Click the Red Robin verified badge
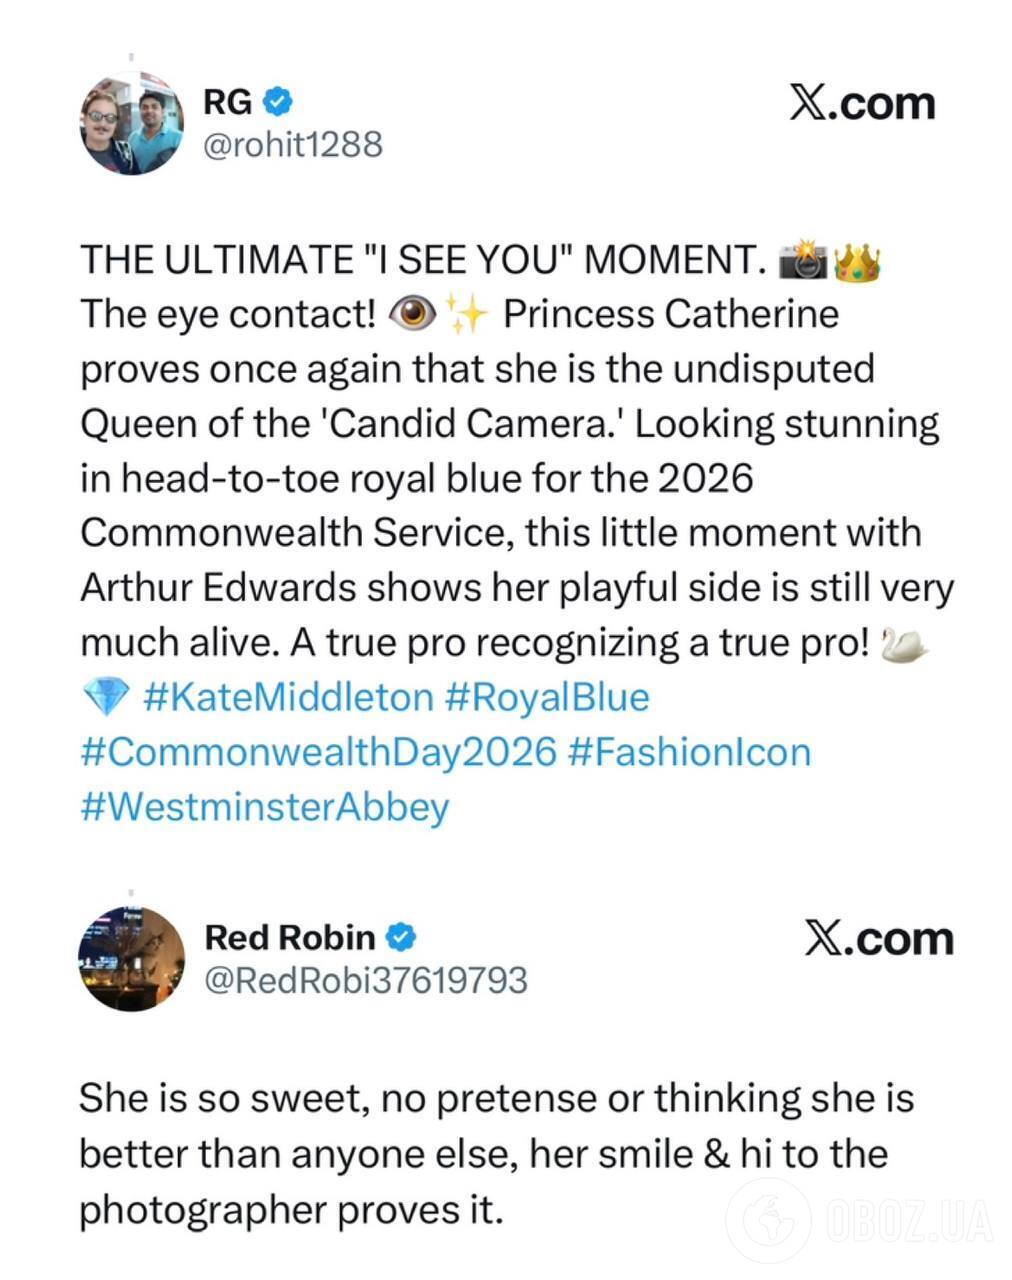 401,937
